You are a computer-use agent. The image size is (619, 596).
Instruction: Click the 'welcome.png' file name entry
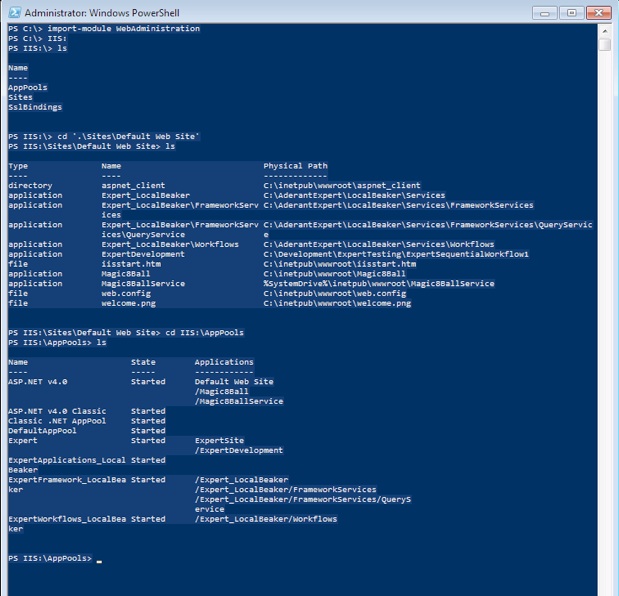point(126,303)
